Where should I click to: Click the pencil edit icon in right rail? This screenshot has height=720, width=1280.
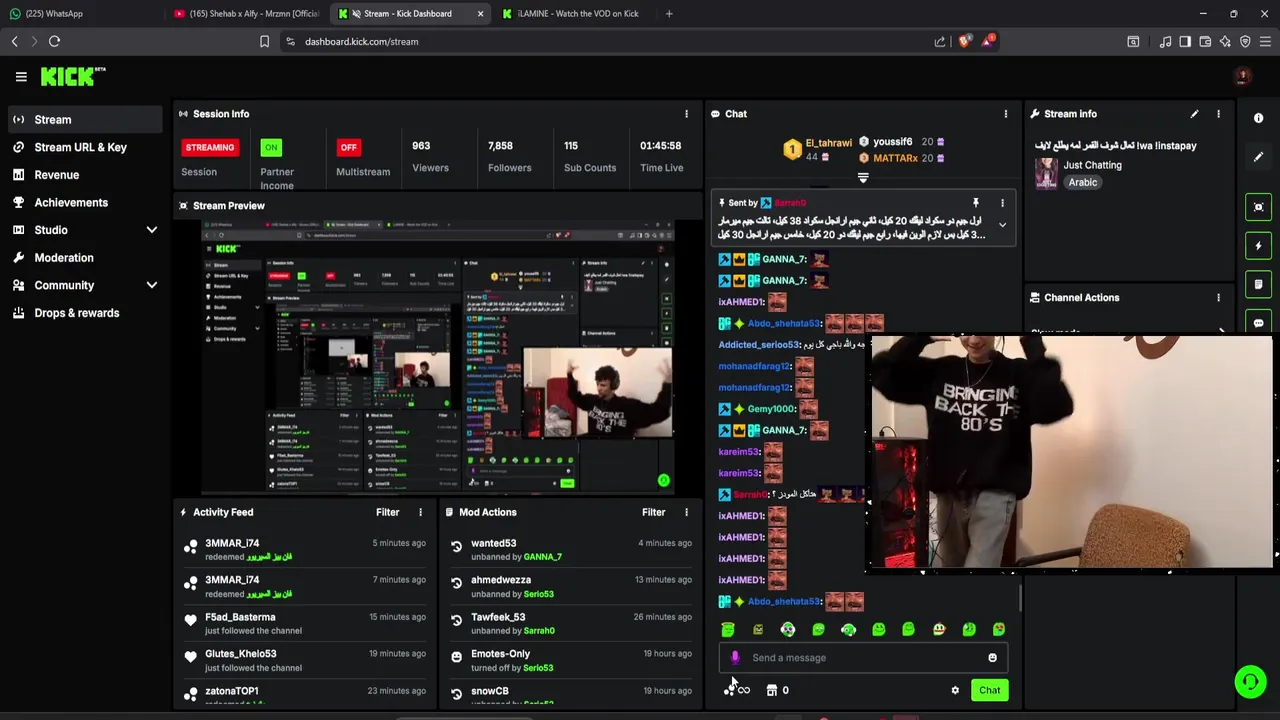pyautogui.click(x=1259, y=157)
